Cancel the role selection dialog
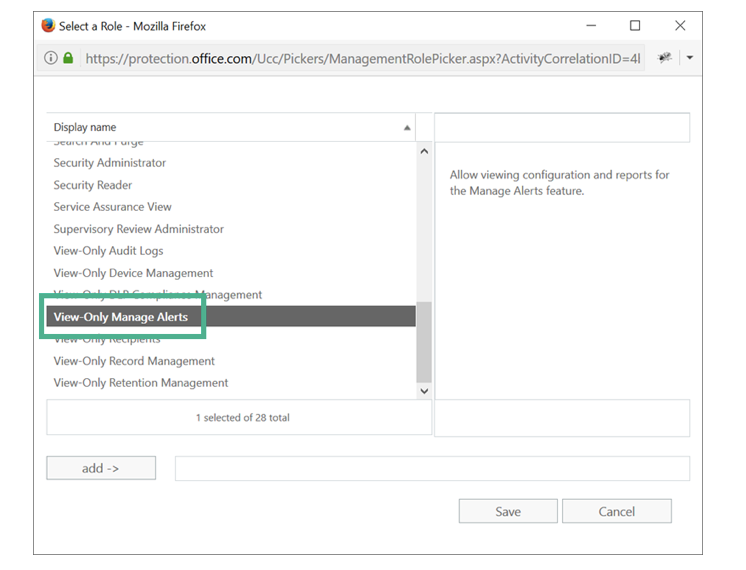This screenshot has width=746, height=570. pyautogui.click(x=616, y=511)
